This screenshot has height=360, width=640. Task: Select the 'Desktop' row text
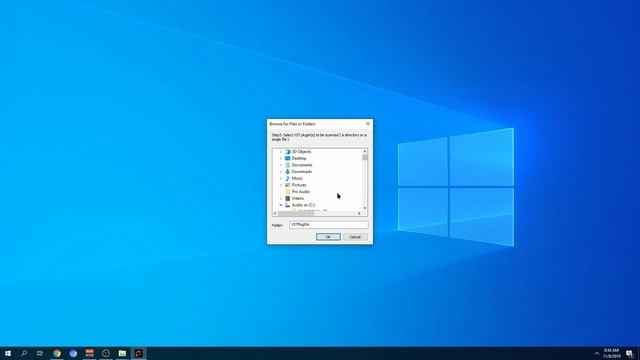pos(299,158)
